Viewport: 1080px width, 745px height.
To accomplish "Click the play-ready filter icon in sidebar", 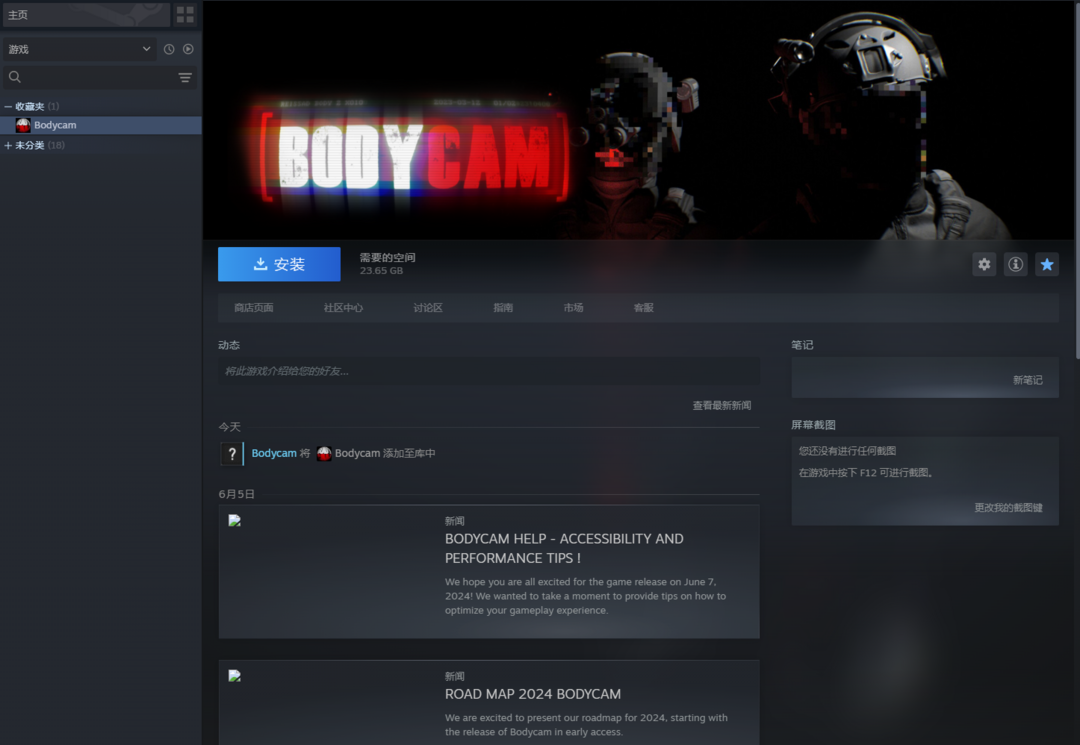I will [188, 49].
